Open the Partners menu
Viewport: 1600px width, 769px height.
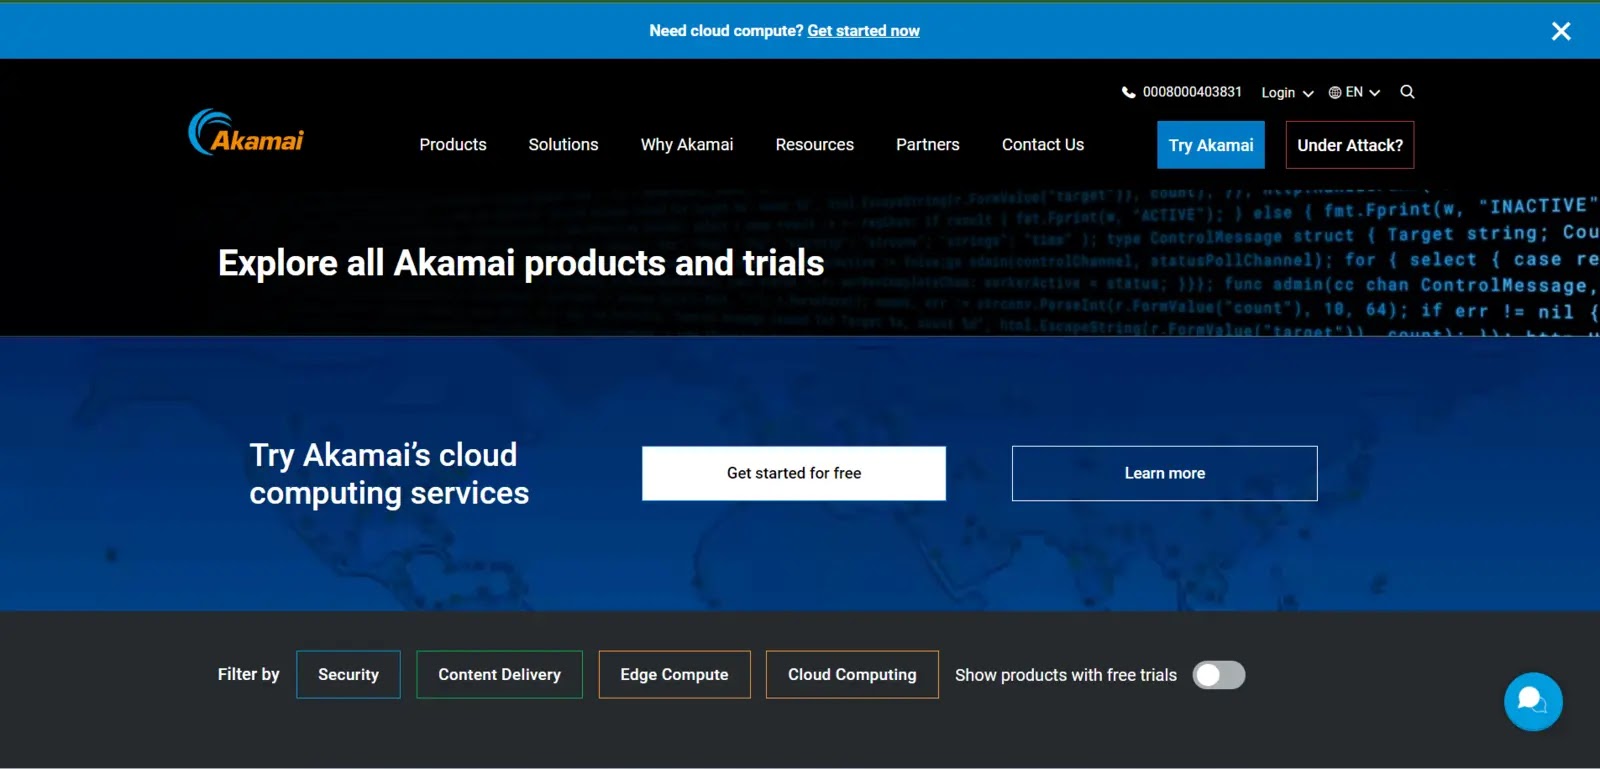[x=928, y=145]
